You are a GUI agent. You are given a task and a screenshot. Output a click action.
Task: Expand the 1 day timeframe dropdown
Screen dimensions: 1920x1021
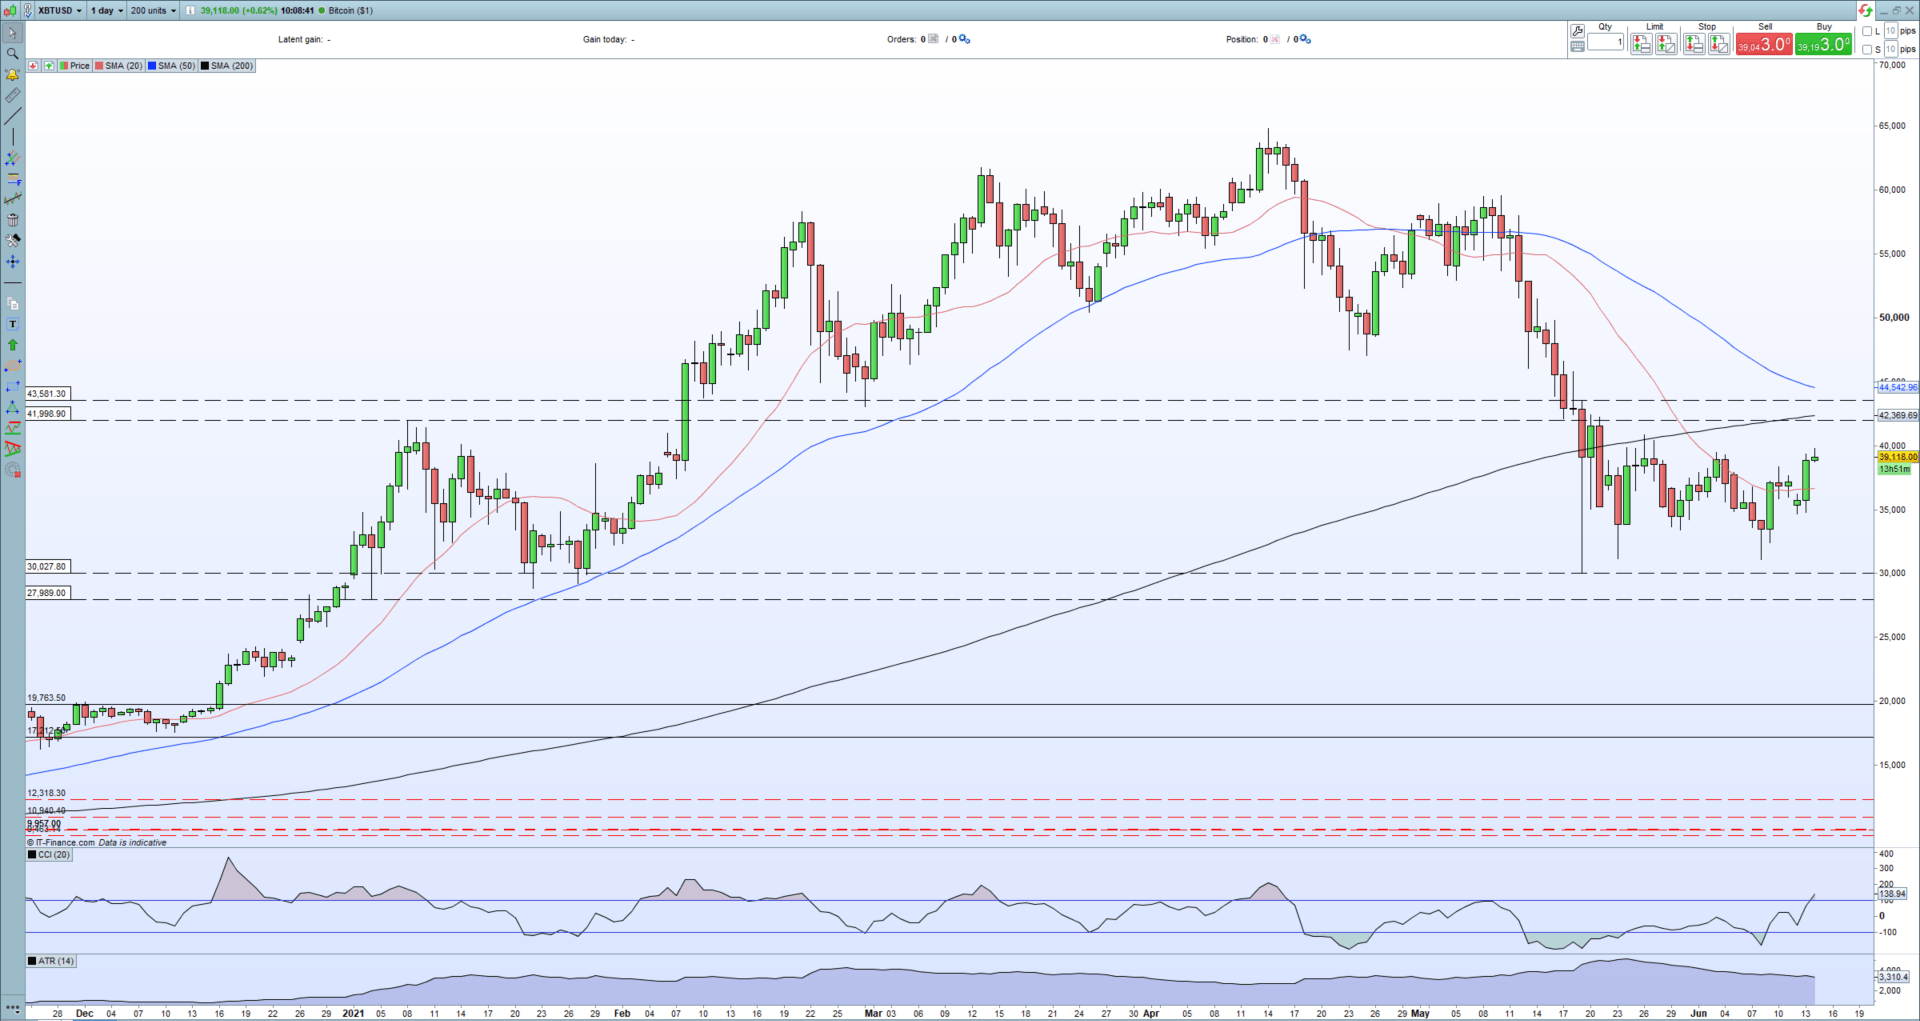click(x=107, y=11)
